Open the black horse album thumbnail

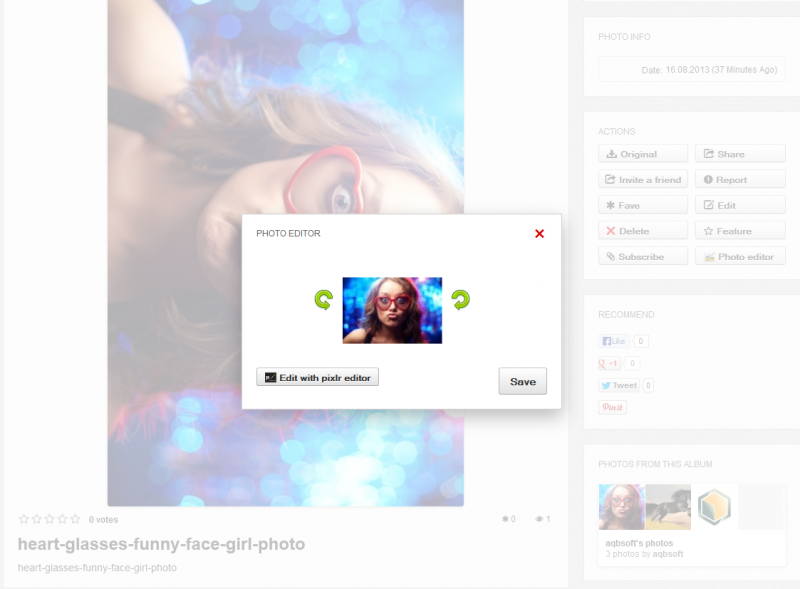pos(668,507)
